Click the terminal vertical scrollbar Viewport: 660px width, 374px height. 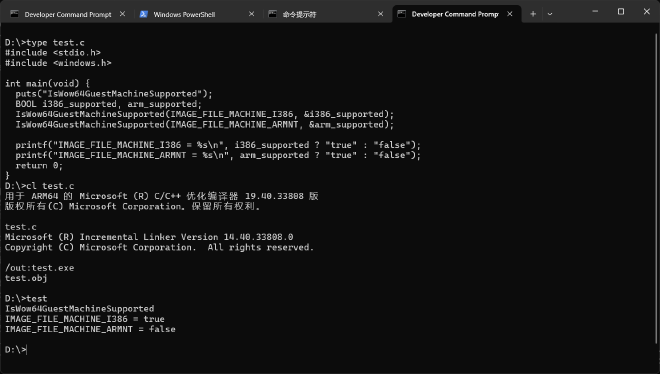[656, 188]
